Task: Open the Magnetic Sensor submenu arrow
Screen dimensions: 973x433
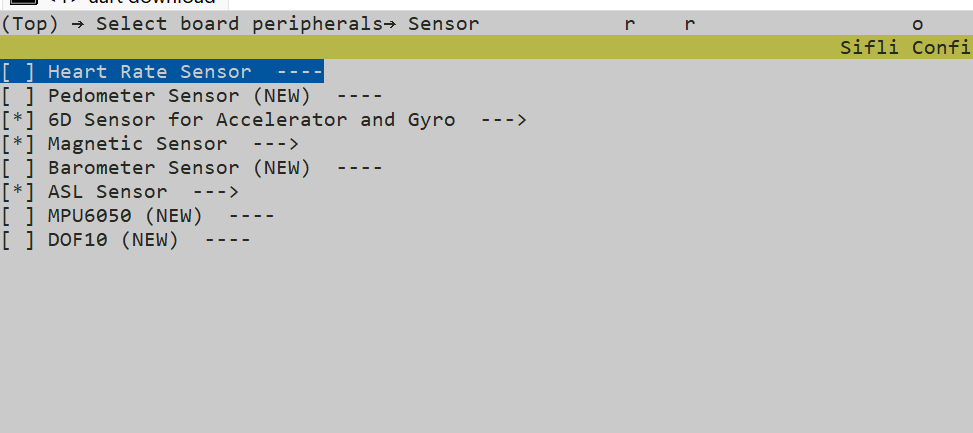Action: pyautogui.click(x=276, y=144)
